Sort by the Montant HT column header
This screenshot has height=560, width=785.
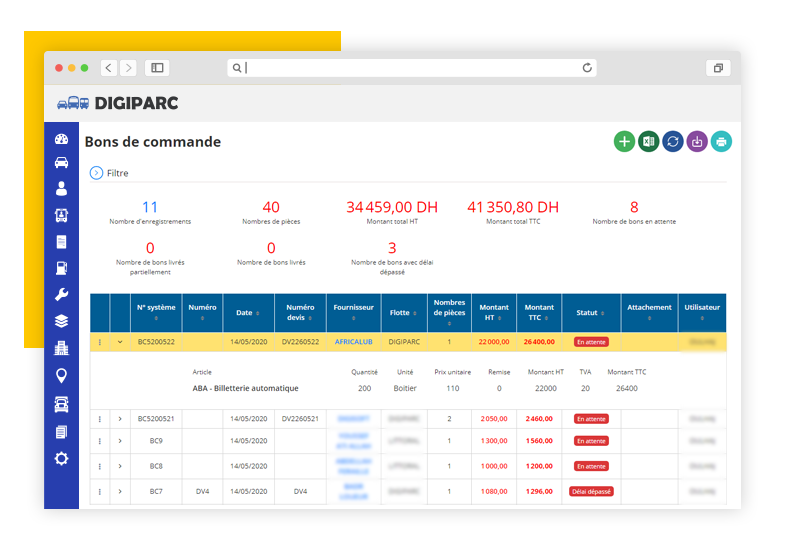point(494,312)
